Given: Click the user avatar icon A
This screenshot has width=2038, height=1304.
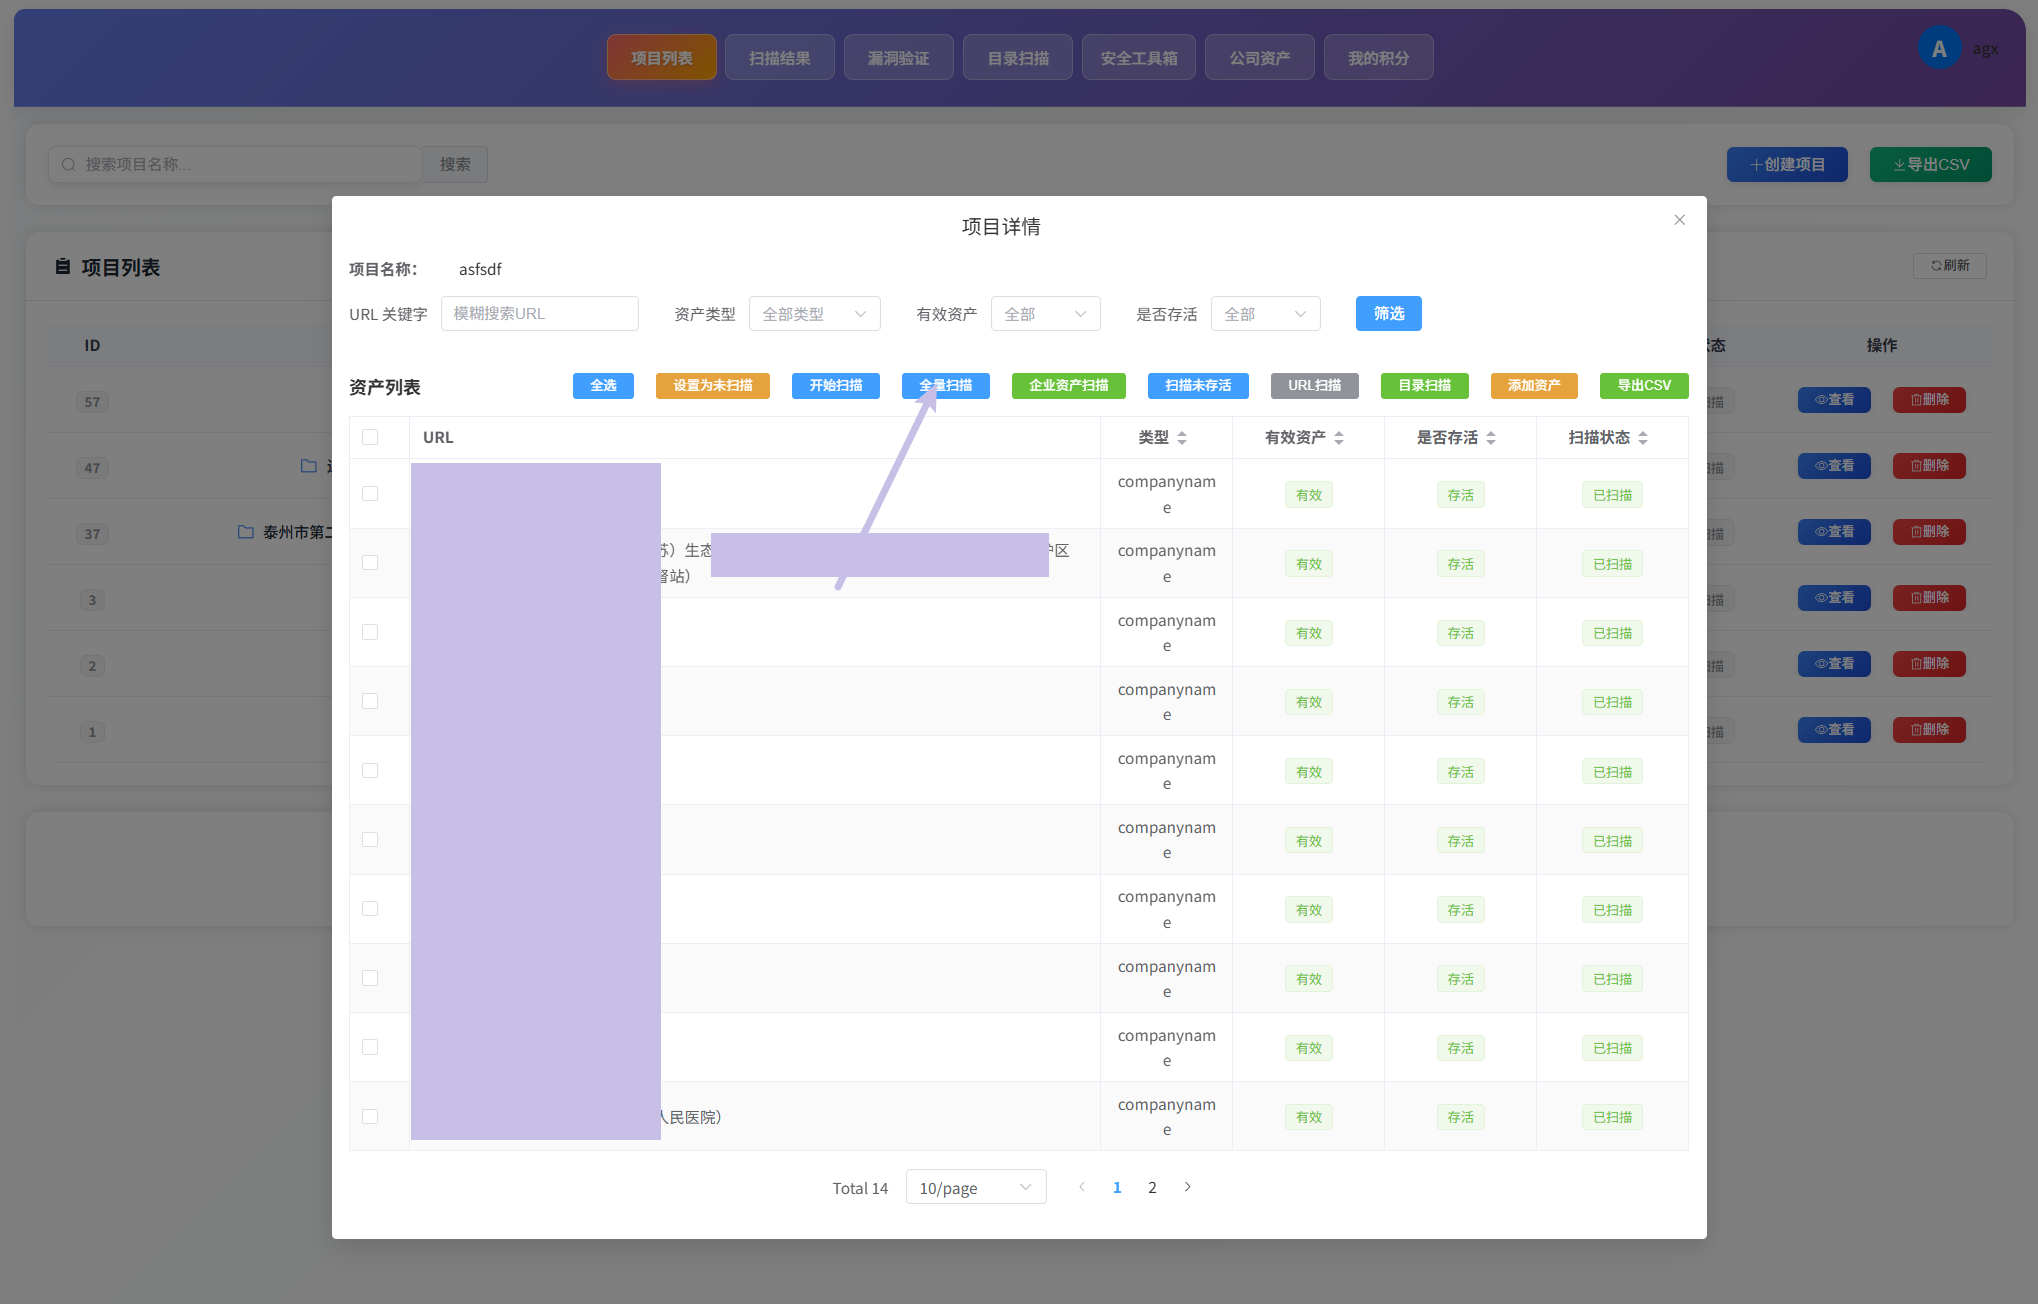Looking at the screenshot, I should coord(1939,49).
